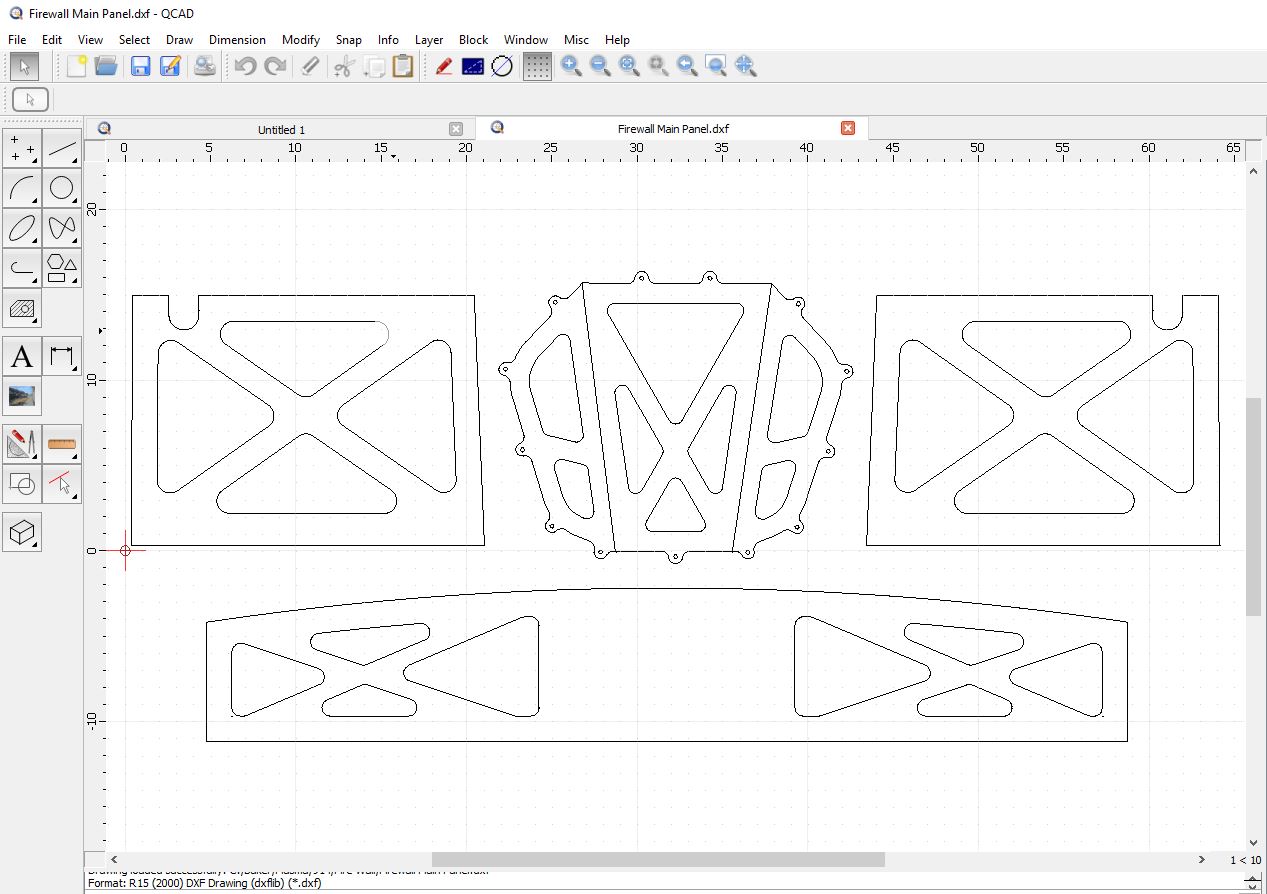Click the Zoom In magnifier
Viewport: 1267px width, 894px height.
(571, 66)
